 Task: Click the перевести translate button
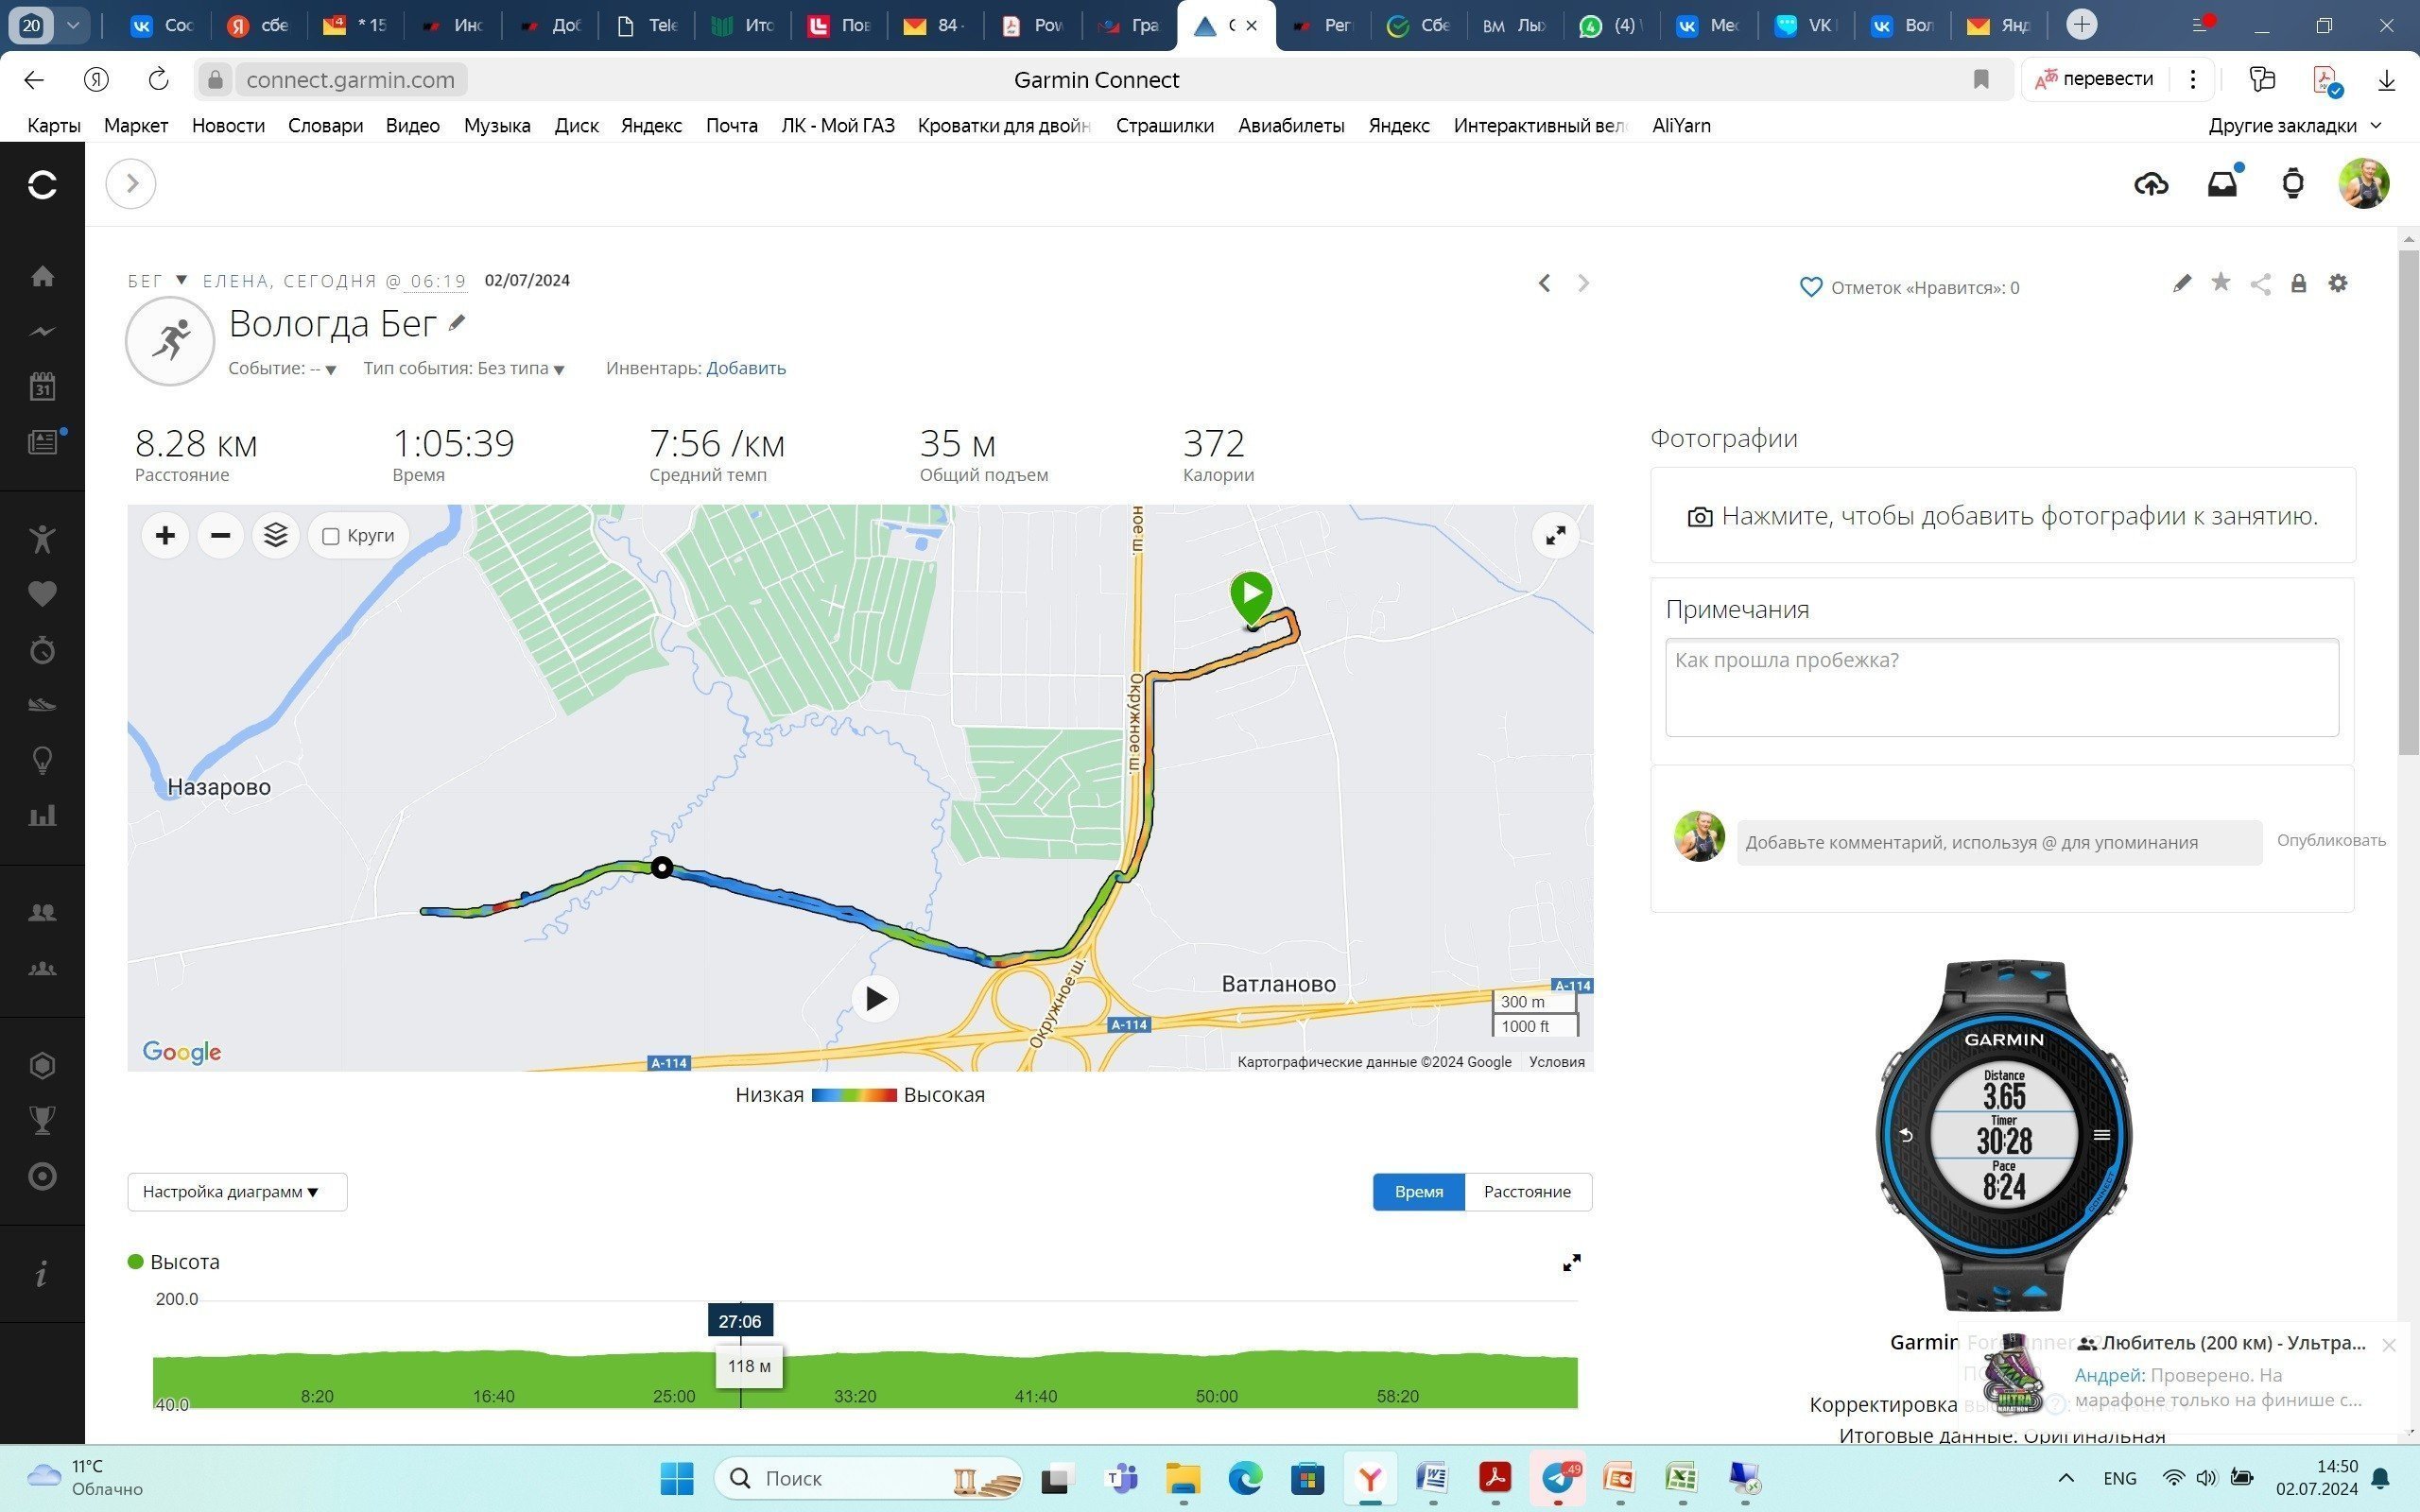tap(2095, 79)
